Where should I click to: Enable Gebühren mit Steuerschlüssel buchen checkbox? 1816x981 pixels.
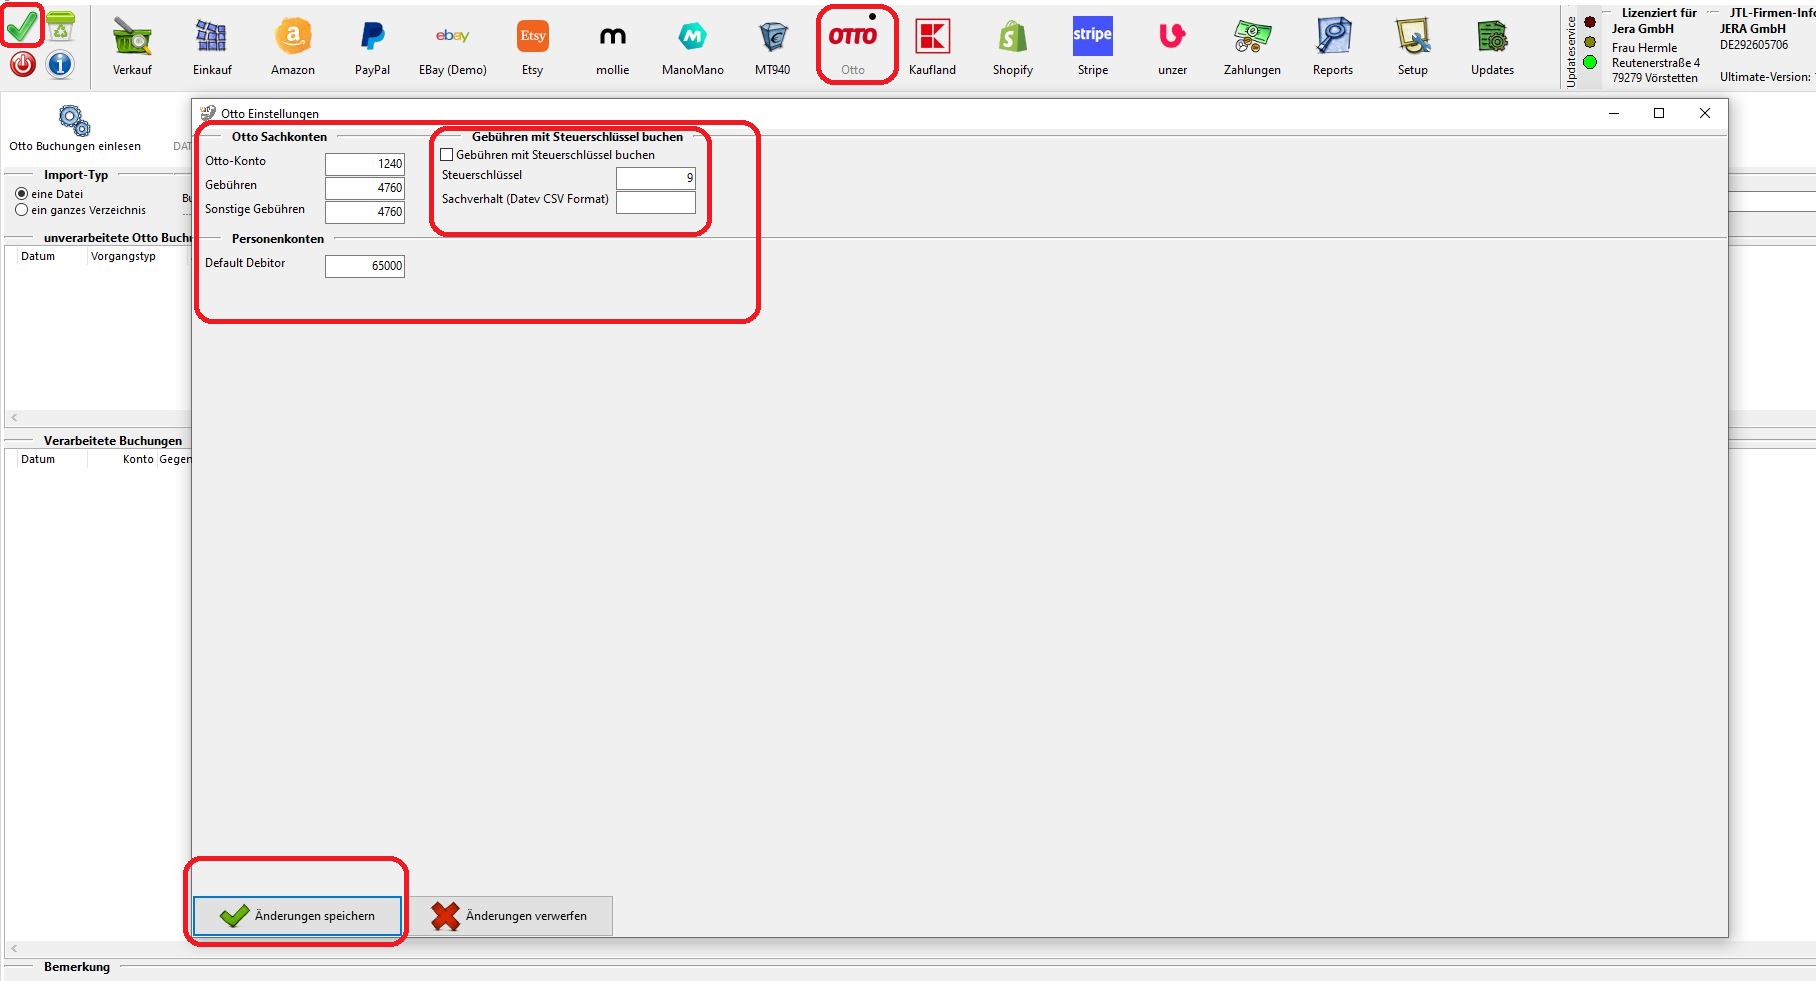point(447,155)
